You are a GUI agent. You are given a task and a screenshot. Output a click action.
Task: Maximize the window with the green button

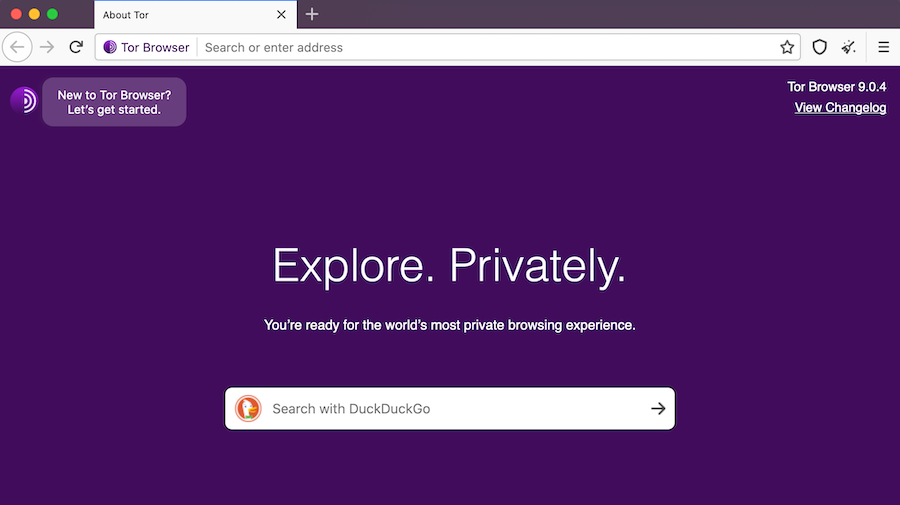[52, 14]
